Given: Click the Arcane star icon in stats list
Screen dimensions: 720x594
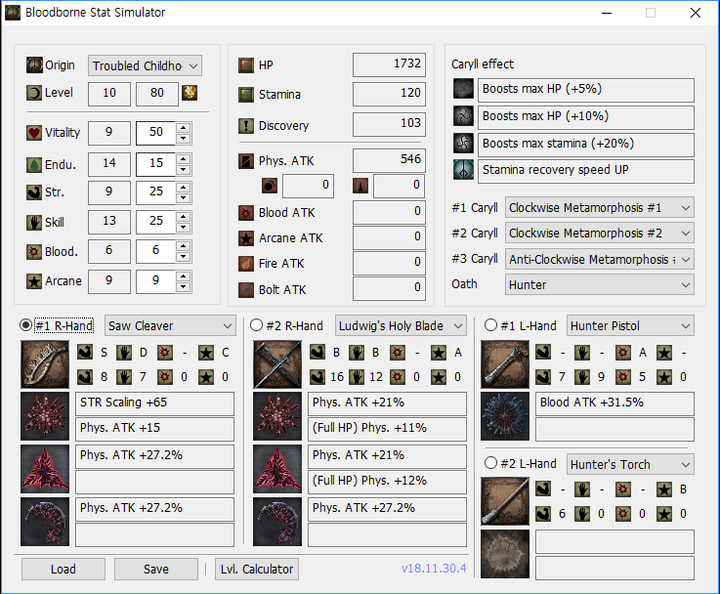Looking at the screenshot, I should [x=34, y=281].
